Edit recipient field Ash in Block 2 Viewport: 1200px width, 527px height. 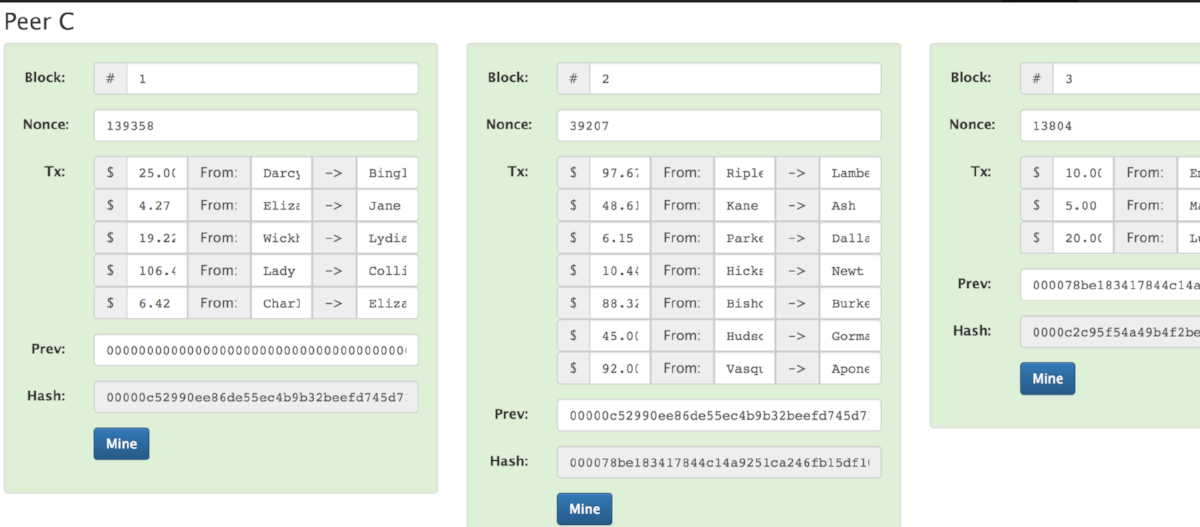850,205
